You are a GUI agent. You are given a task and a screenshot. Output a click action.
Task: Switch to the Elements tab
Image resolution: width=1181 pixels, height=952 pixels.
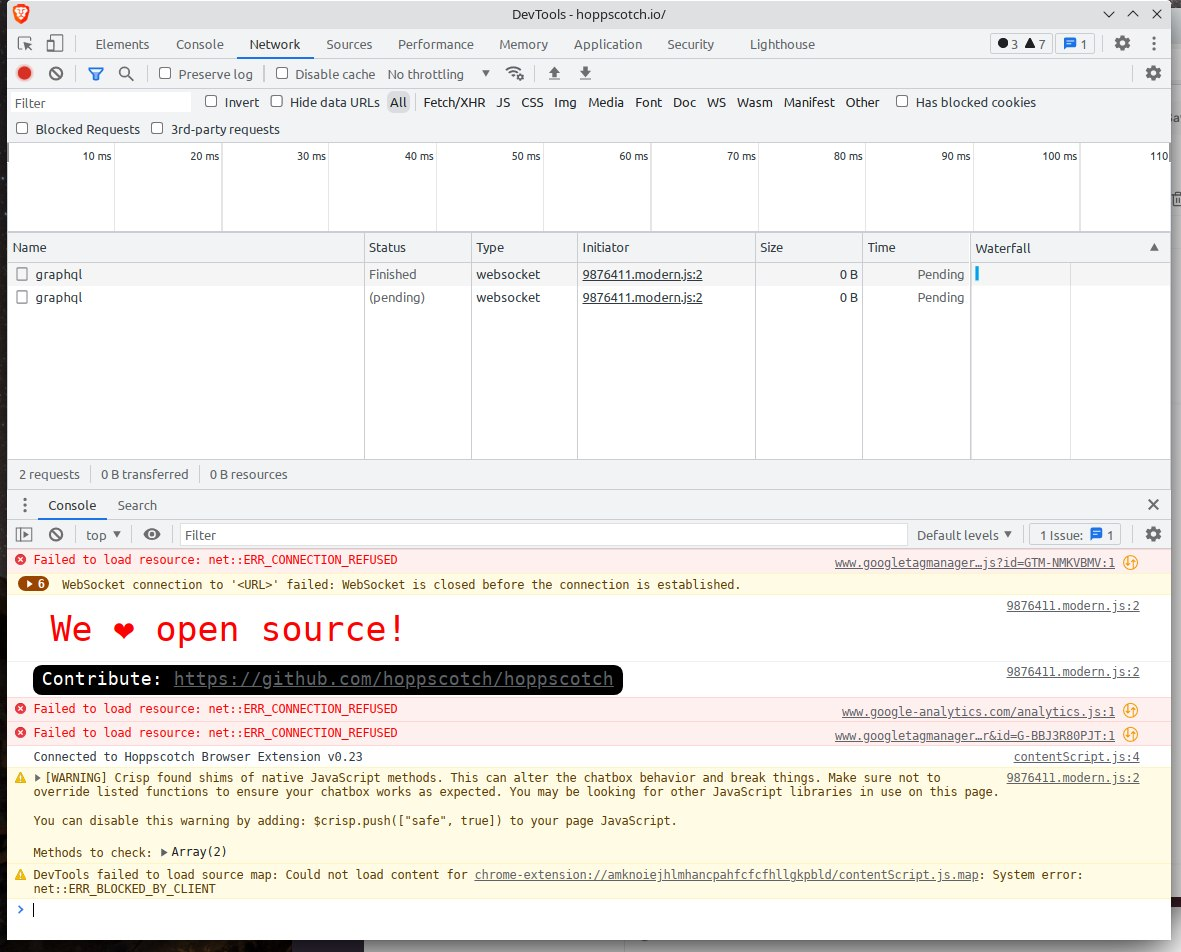click(x=122, y=44)
